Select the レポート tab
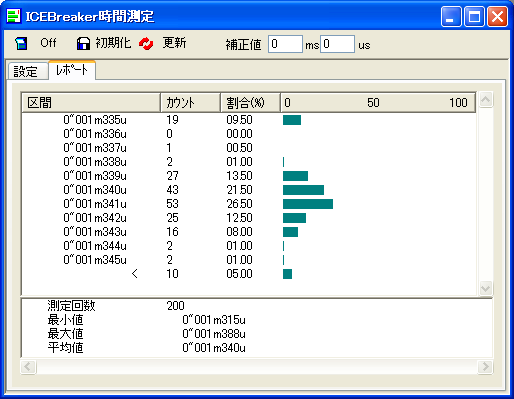Viewport: 514px width, 399px height. (72, 70)
